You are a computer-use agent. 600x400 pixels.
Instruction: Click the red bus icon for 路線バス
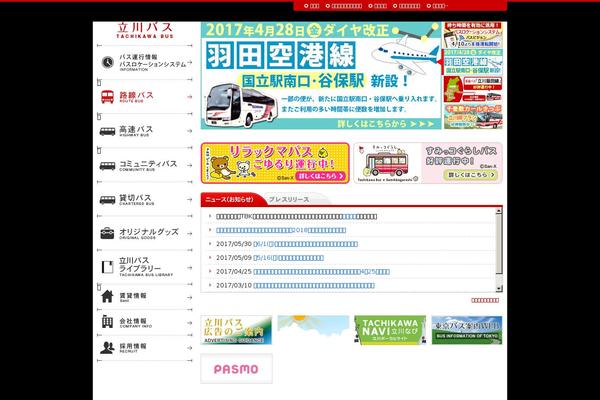click(108, 96)
